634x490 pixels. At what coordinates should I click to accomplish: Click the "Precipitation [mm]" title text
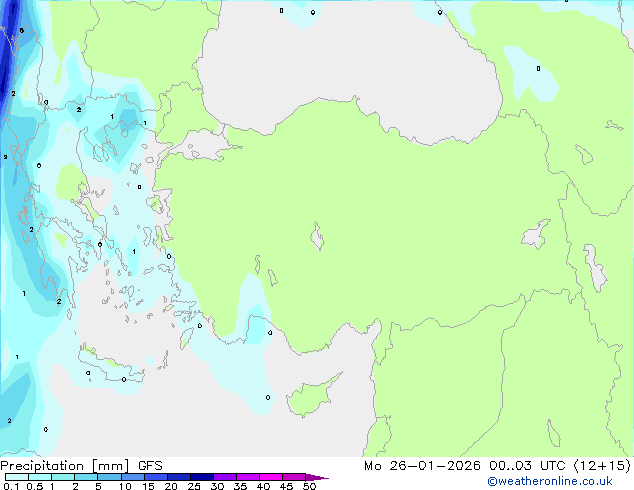point(65,466)
